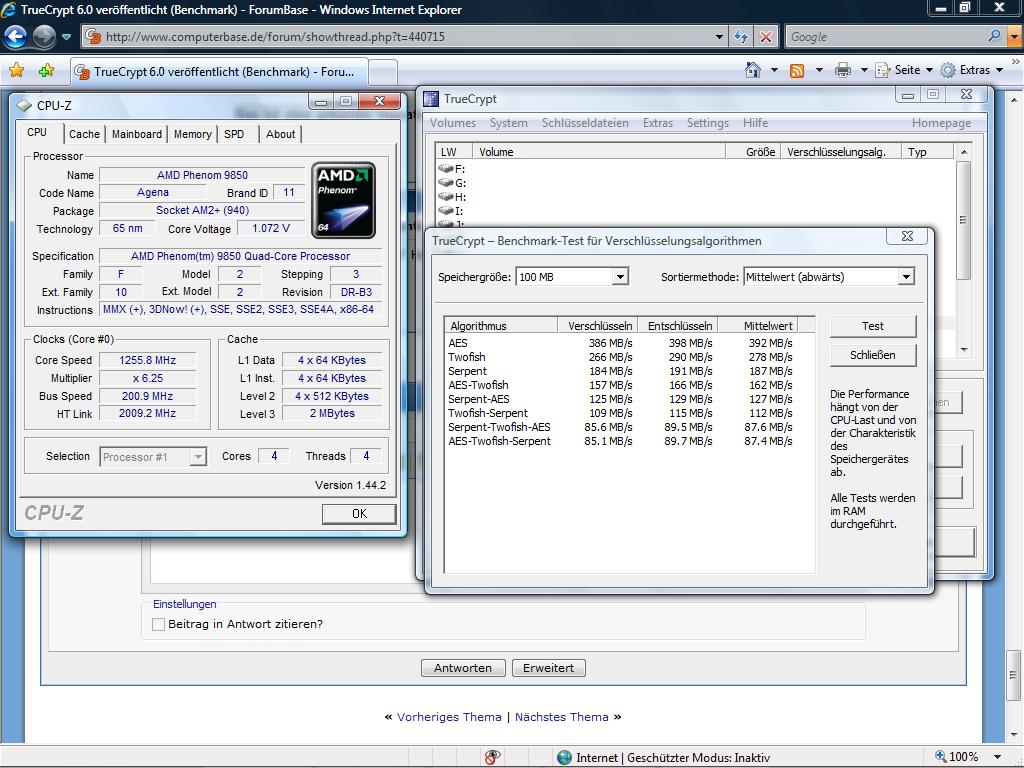Open the zoom level 100% dropdown
Viewport: 1024px width, 768px height.
pyautogui.click(x=997, y=757)
